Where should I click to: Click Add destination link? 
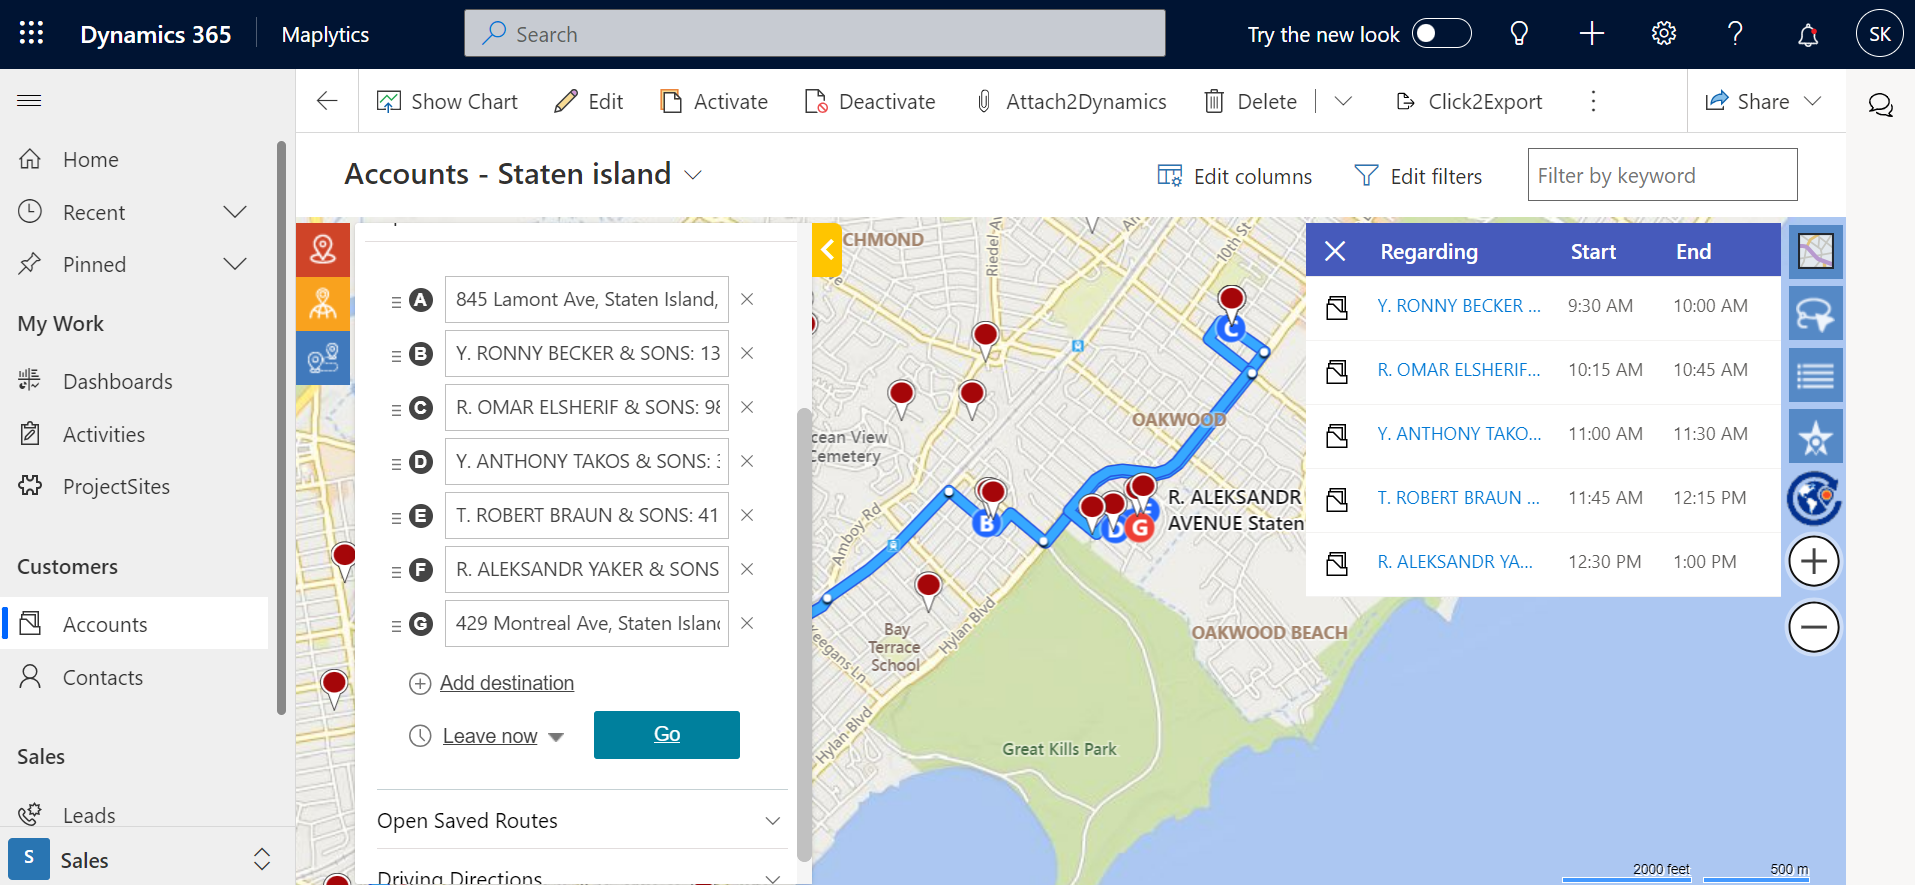coord(507,683)
